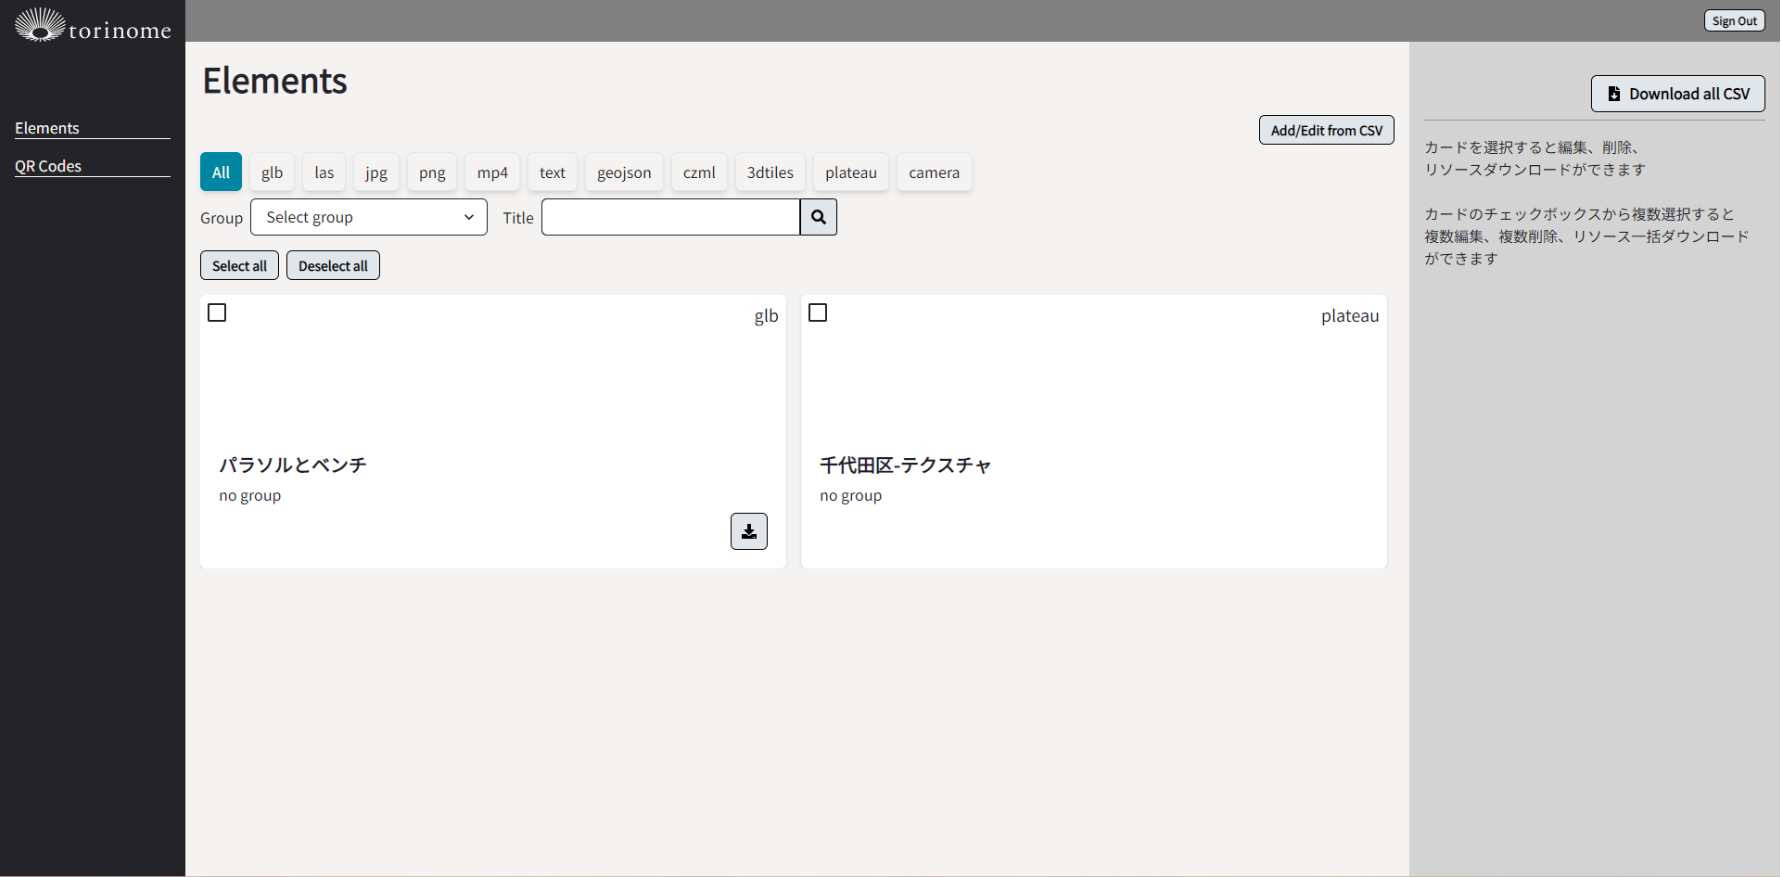Viewport: 1781px width, 877px height.
Task: Tick the 千代田区-テクスチャ card checkbox
Action: pyautogui.click(x=817, y=313)
